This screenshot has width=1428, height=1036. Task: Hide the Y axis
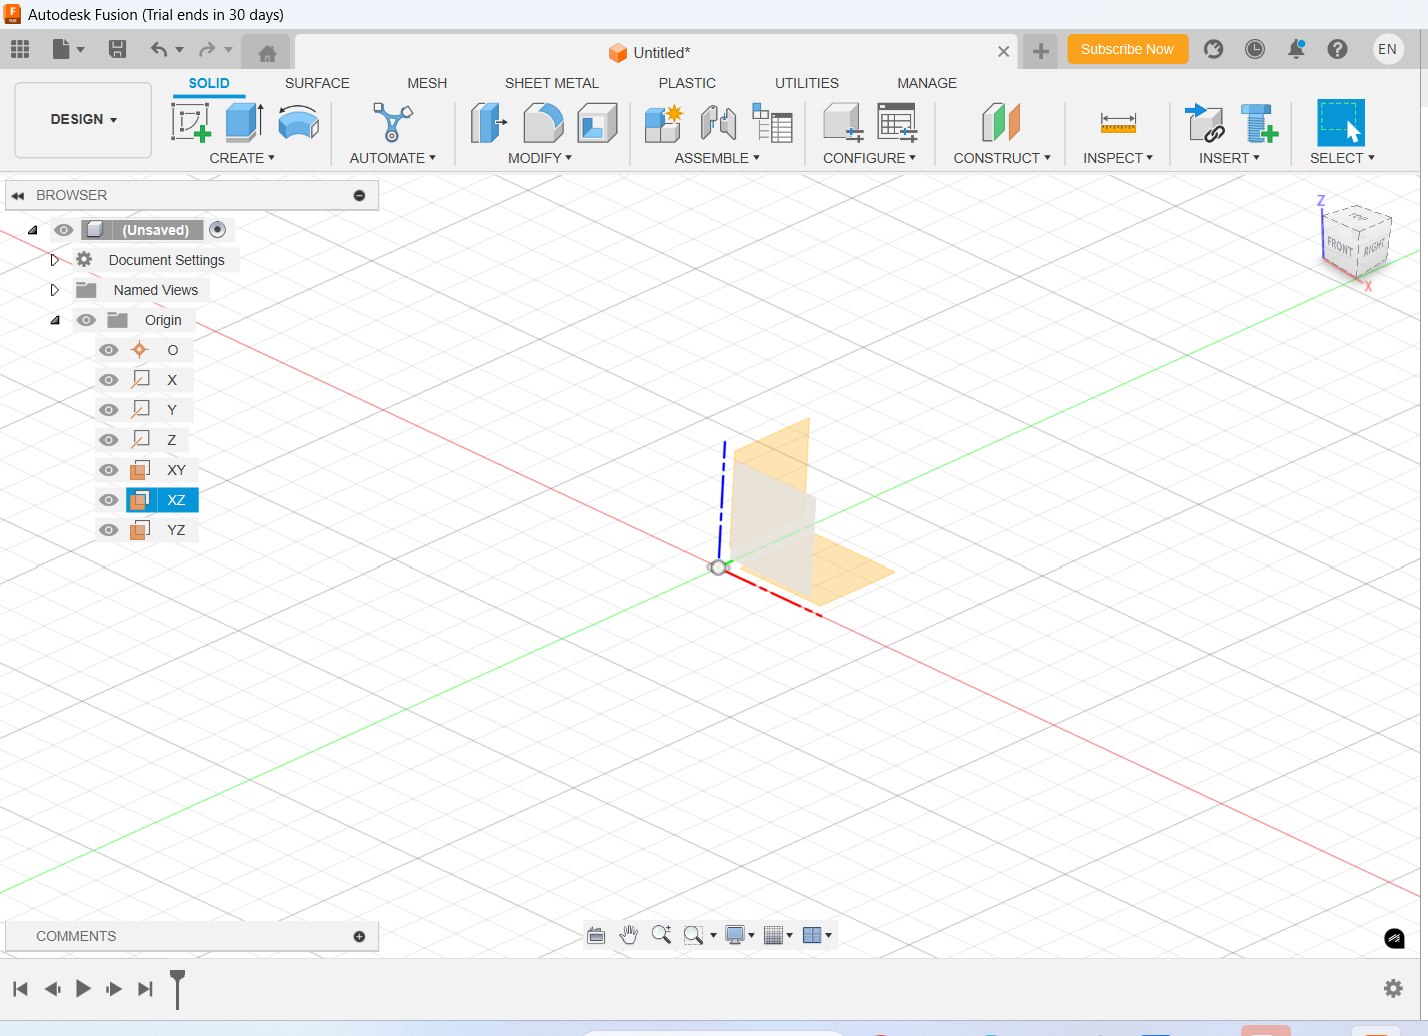coord(109,410)
